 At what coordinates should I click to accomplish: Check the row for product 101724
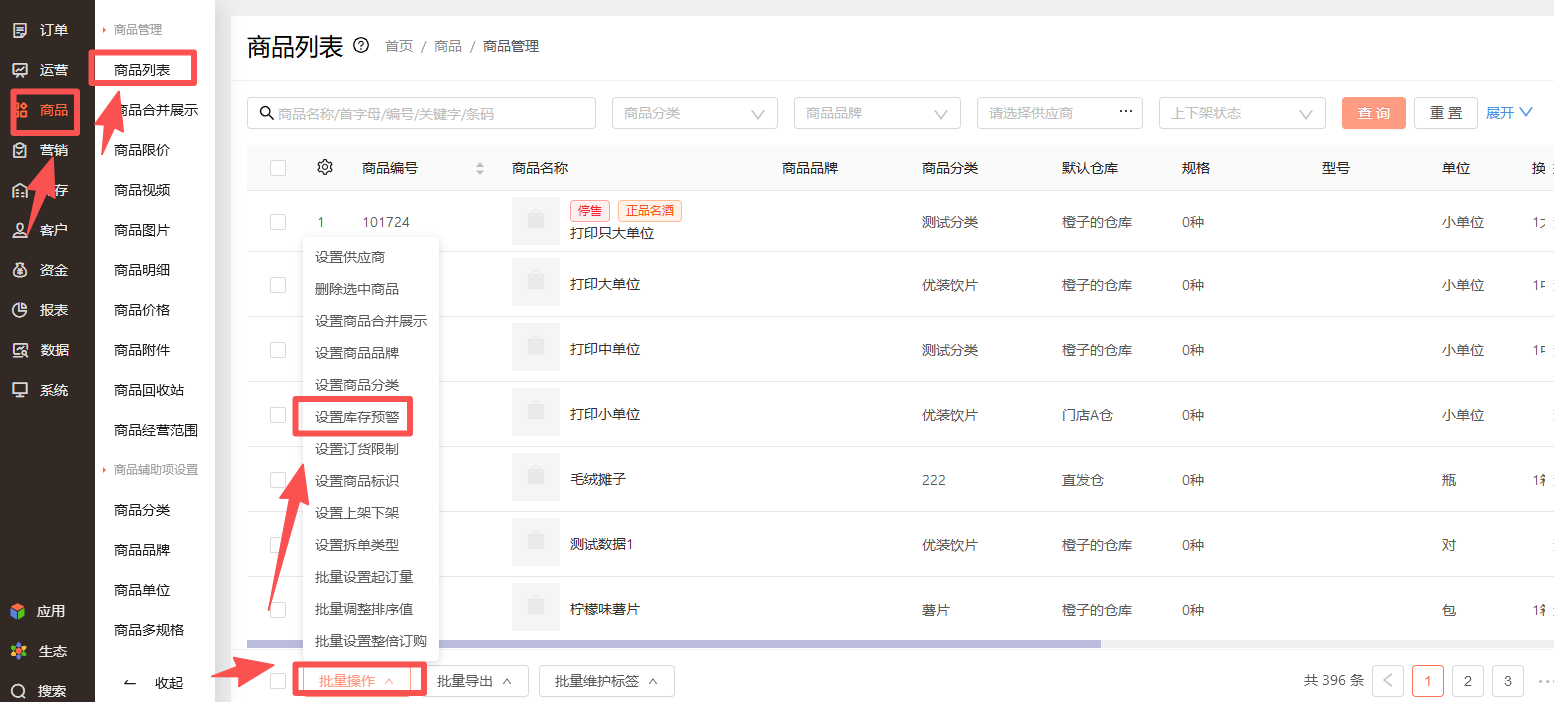[x=278, y=222]
